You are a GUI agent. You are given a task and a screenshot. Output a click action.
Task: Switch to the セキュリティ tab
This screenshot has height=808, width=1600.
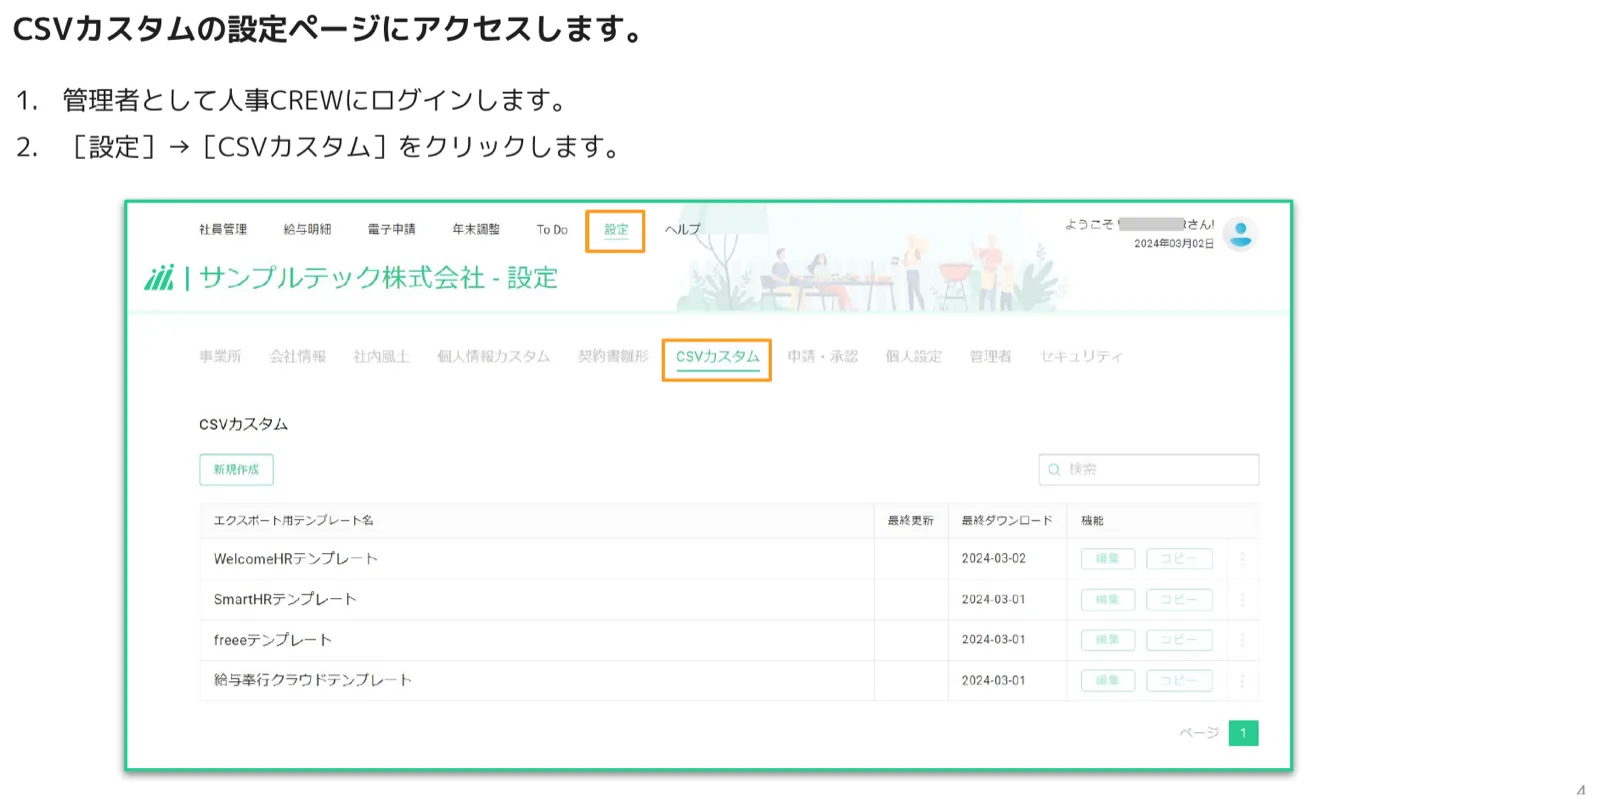(x=1081, y=356)
